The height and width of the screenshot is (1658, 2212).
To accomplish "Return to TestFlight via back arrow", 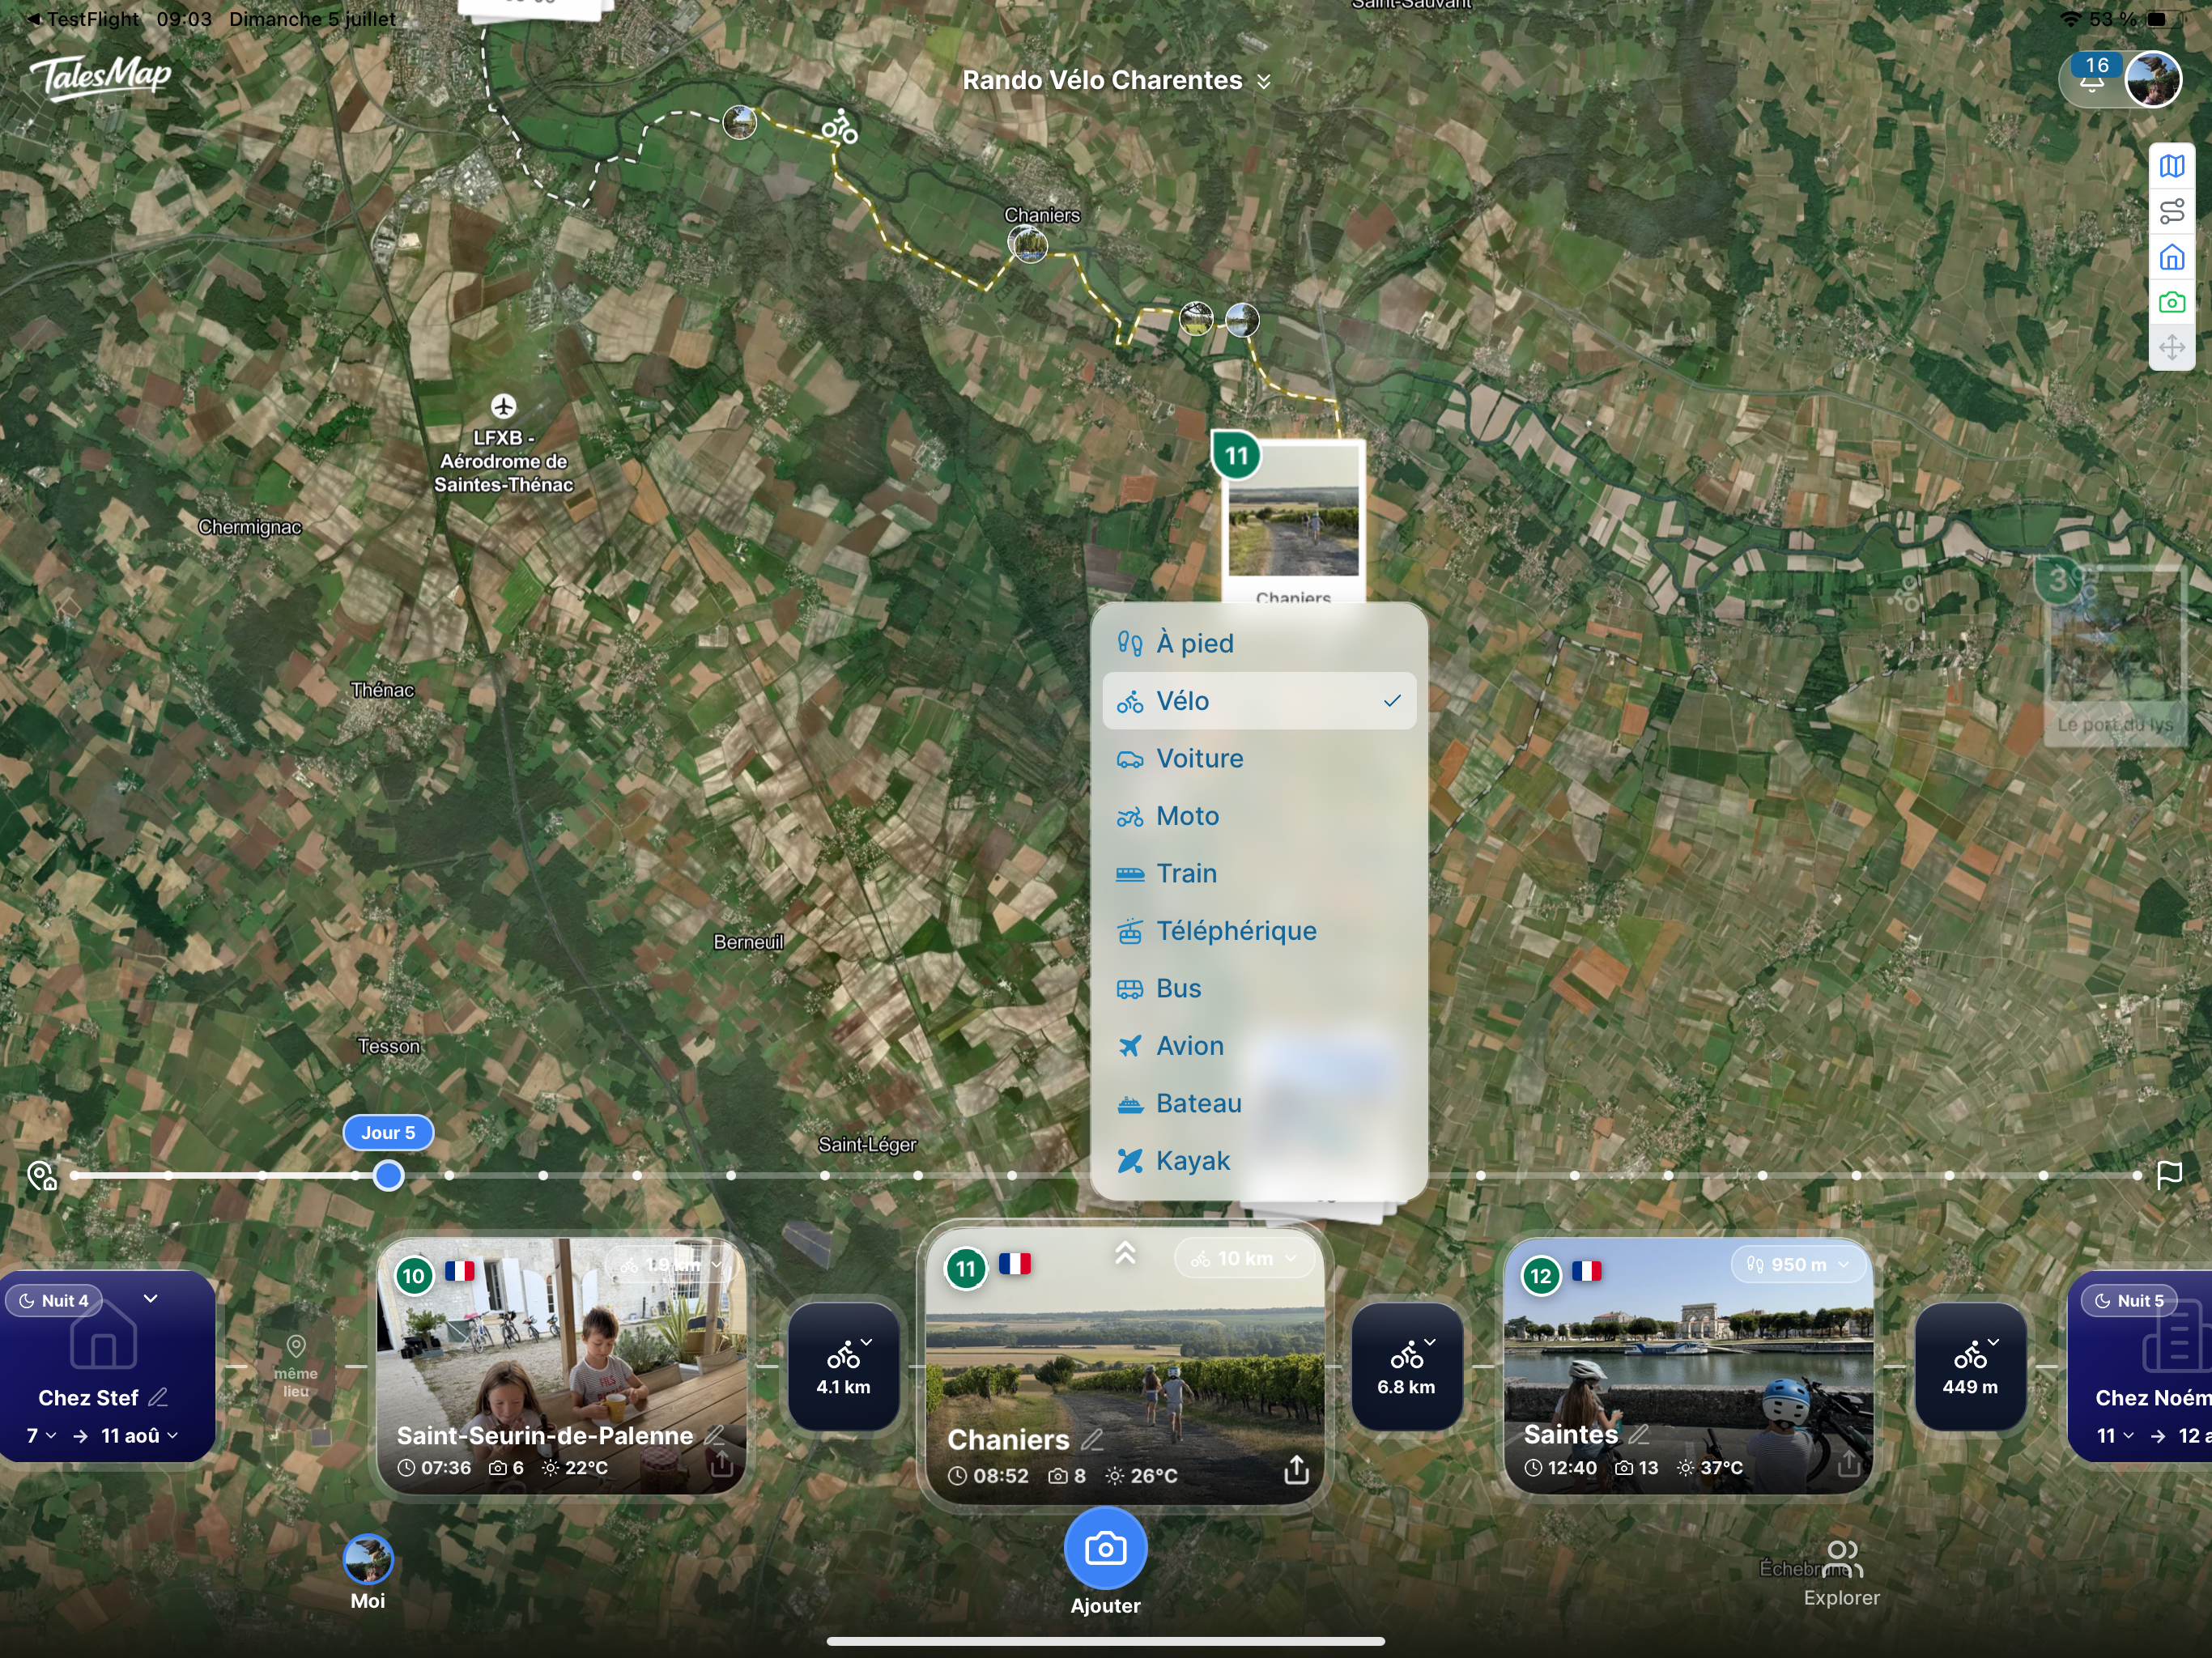I will [x=34, y=19].
